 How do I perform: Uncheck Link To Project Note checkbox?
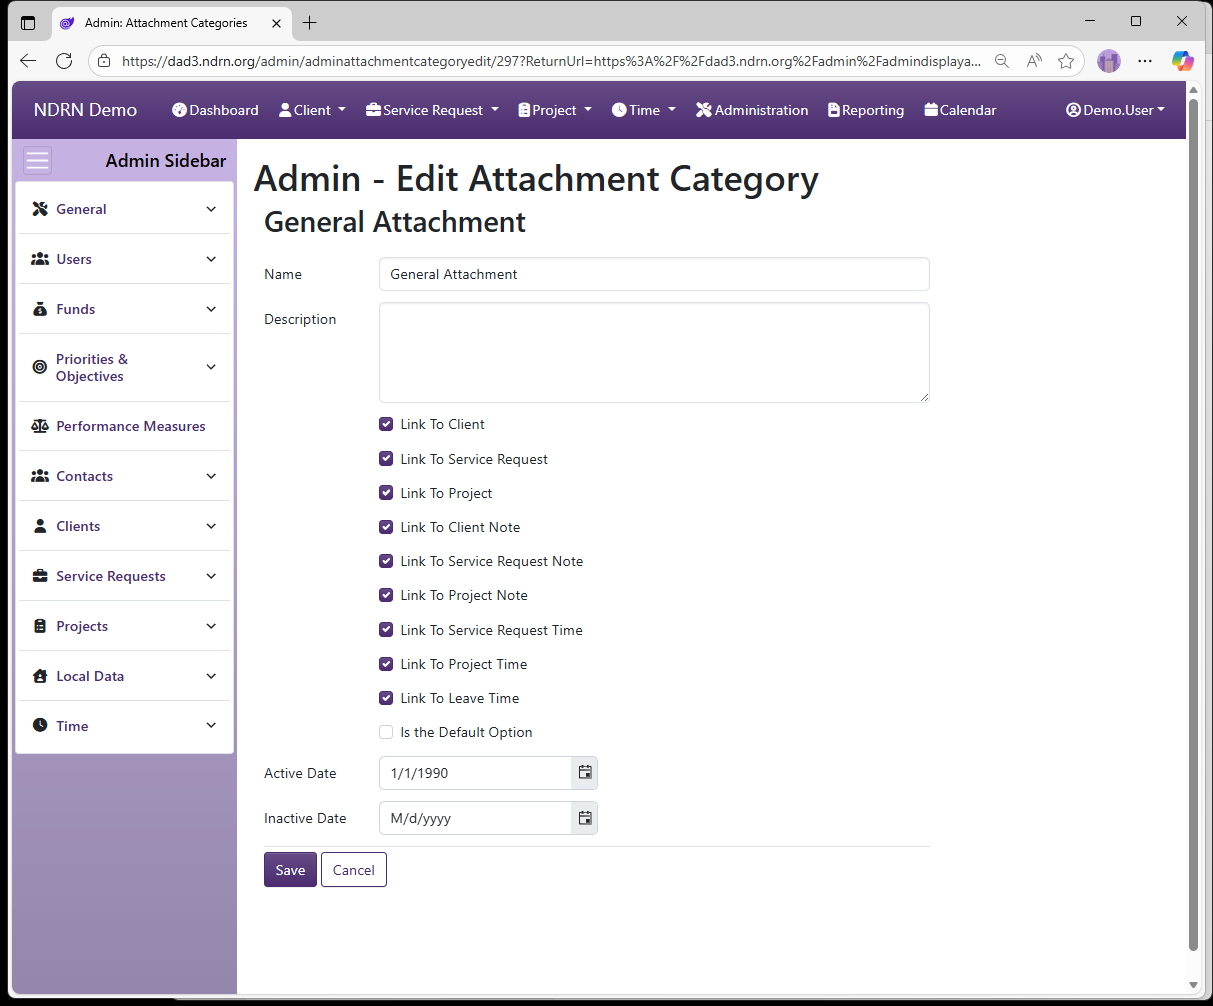tap(386, 595)
